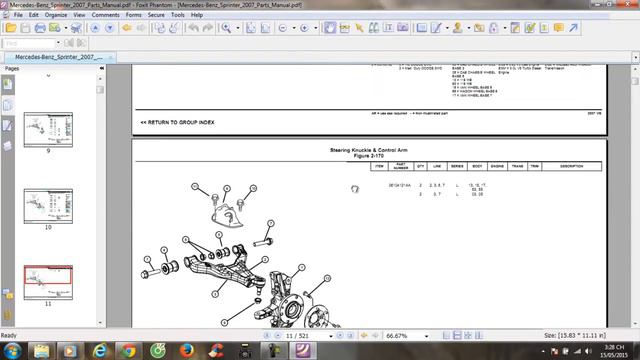Open the File menu
The height and width of the screenshot is (360, 640).
(18, 15)
